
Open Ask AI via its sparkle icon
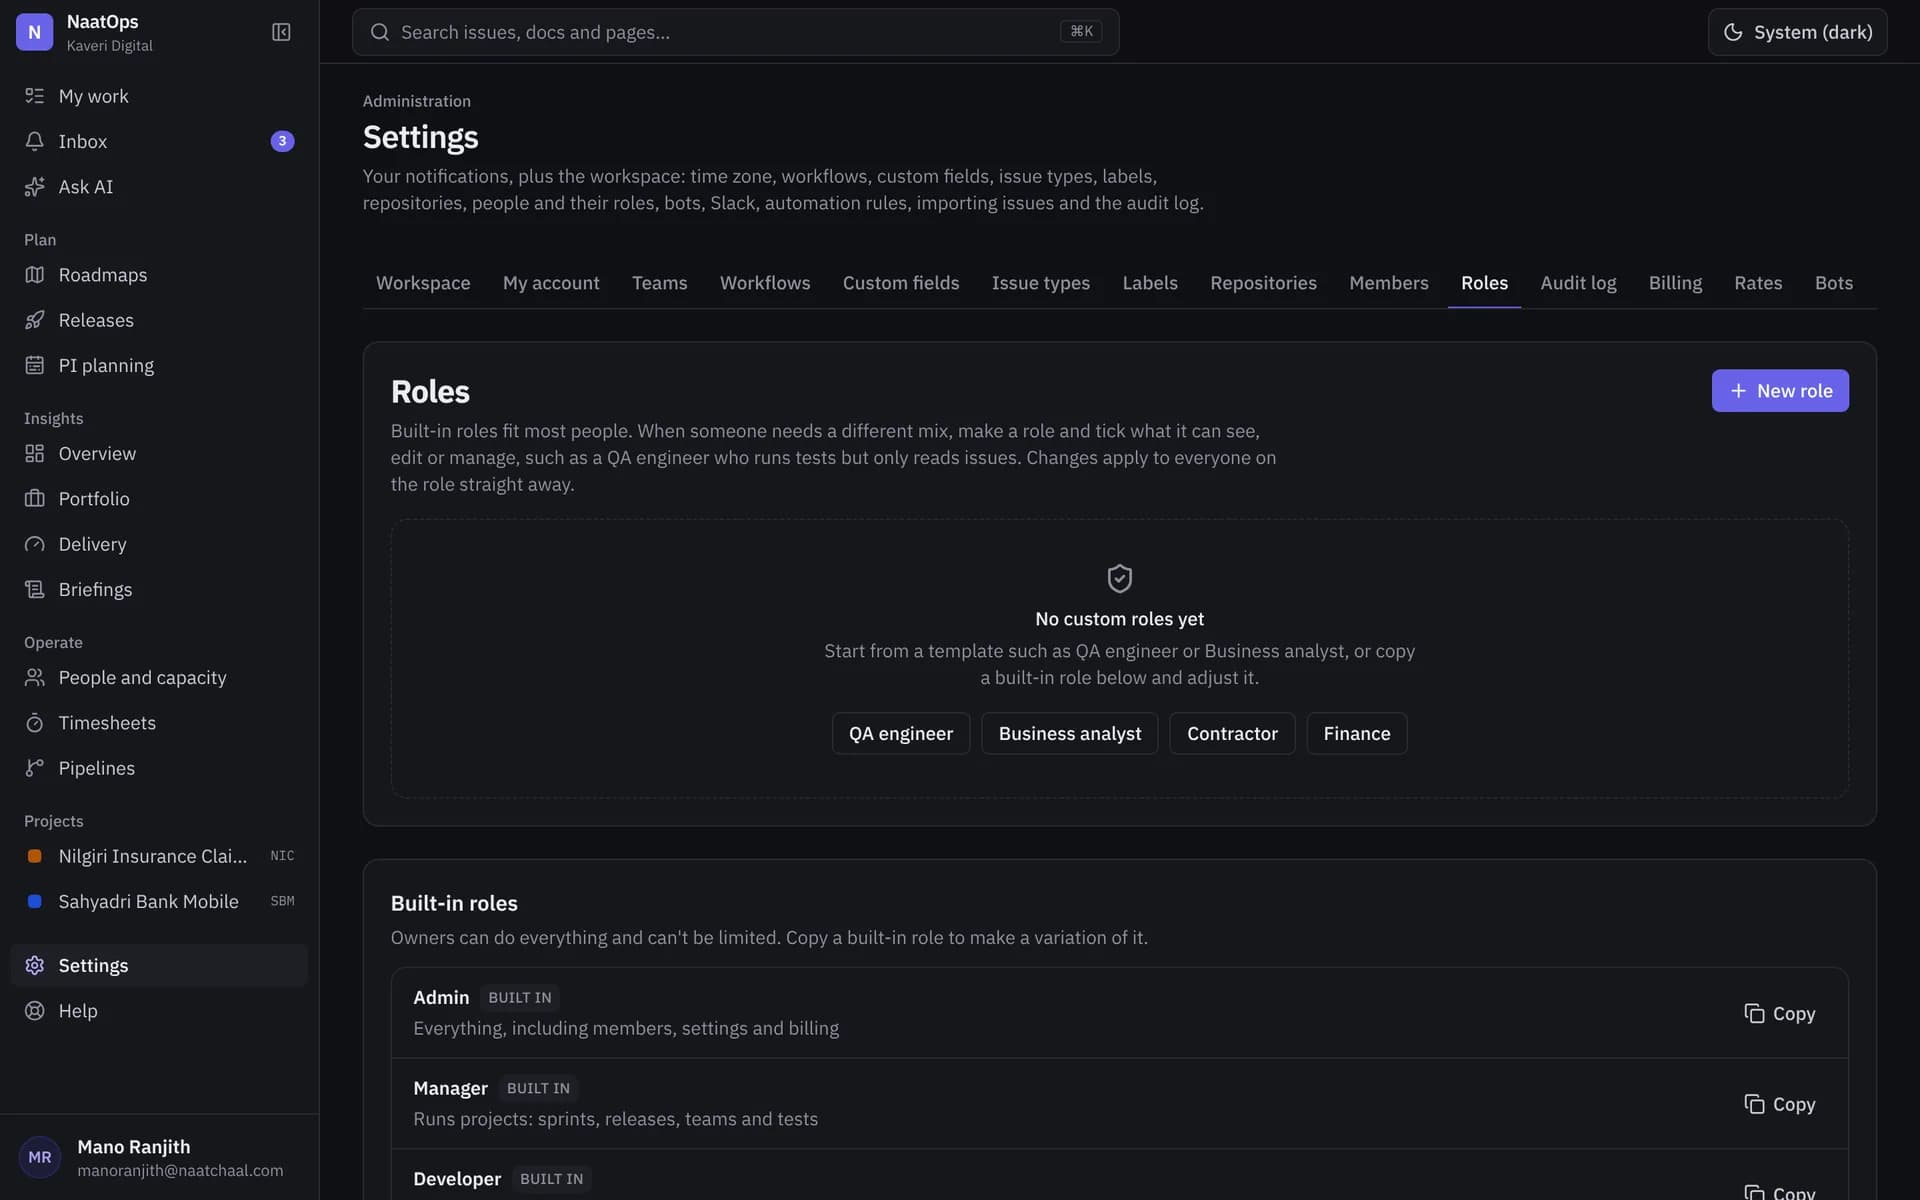[x=35, y=187]
